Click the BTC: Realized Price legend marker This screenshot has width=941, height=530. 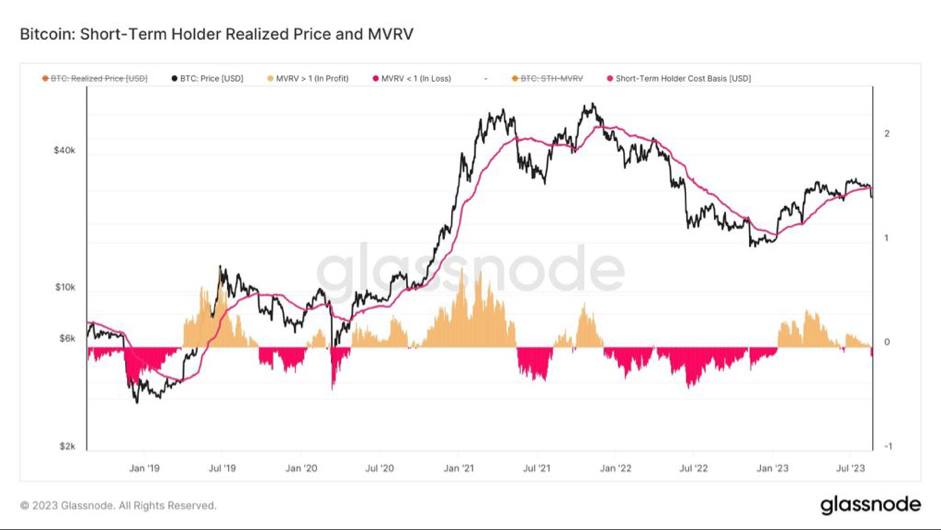[x=45, y=78]
